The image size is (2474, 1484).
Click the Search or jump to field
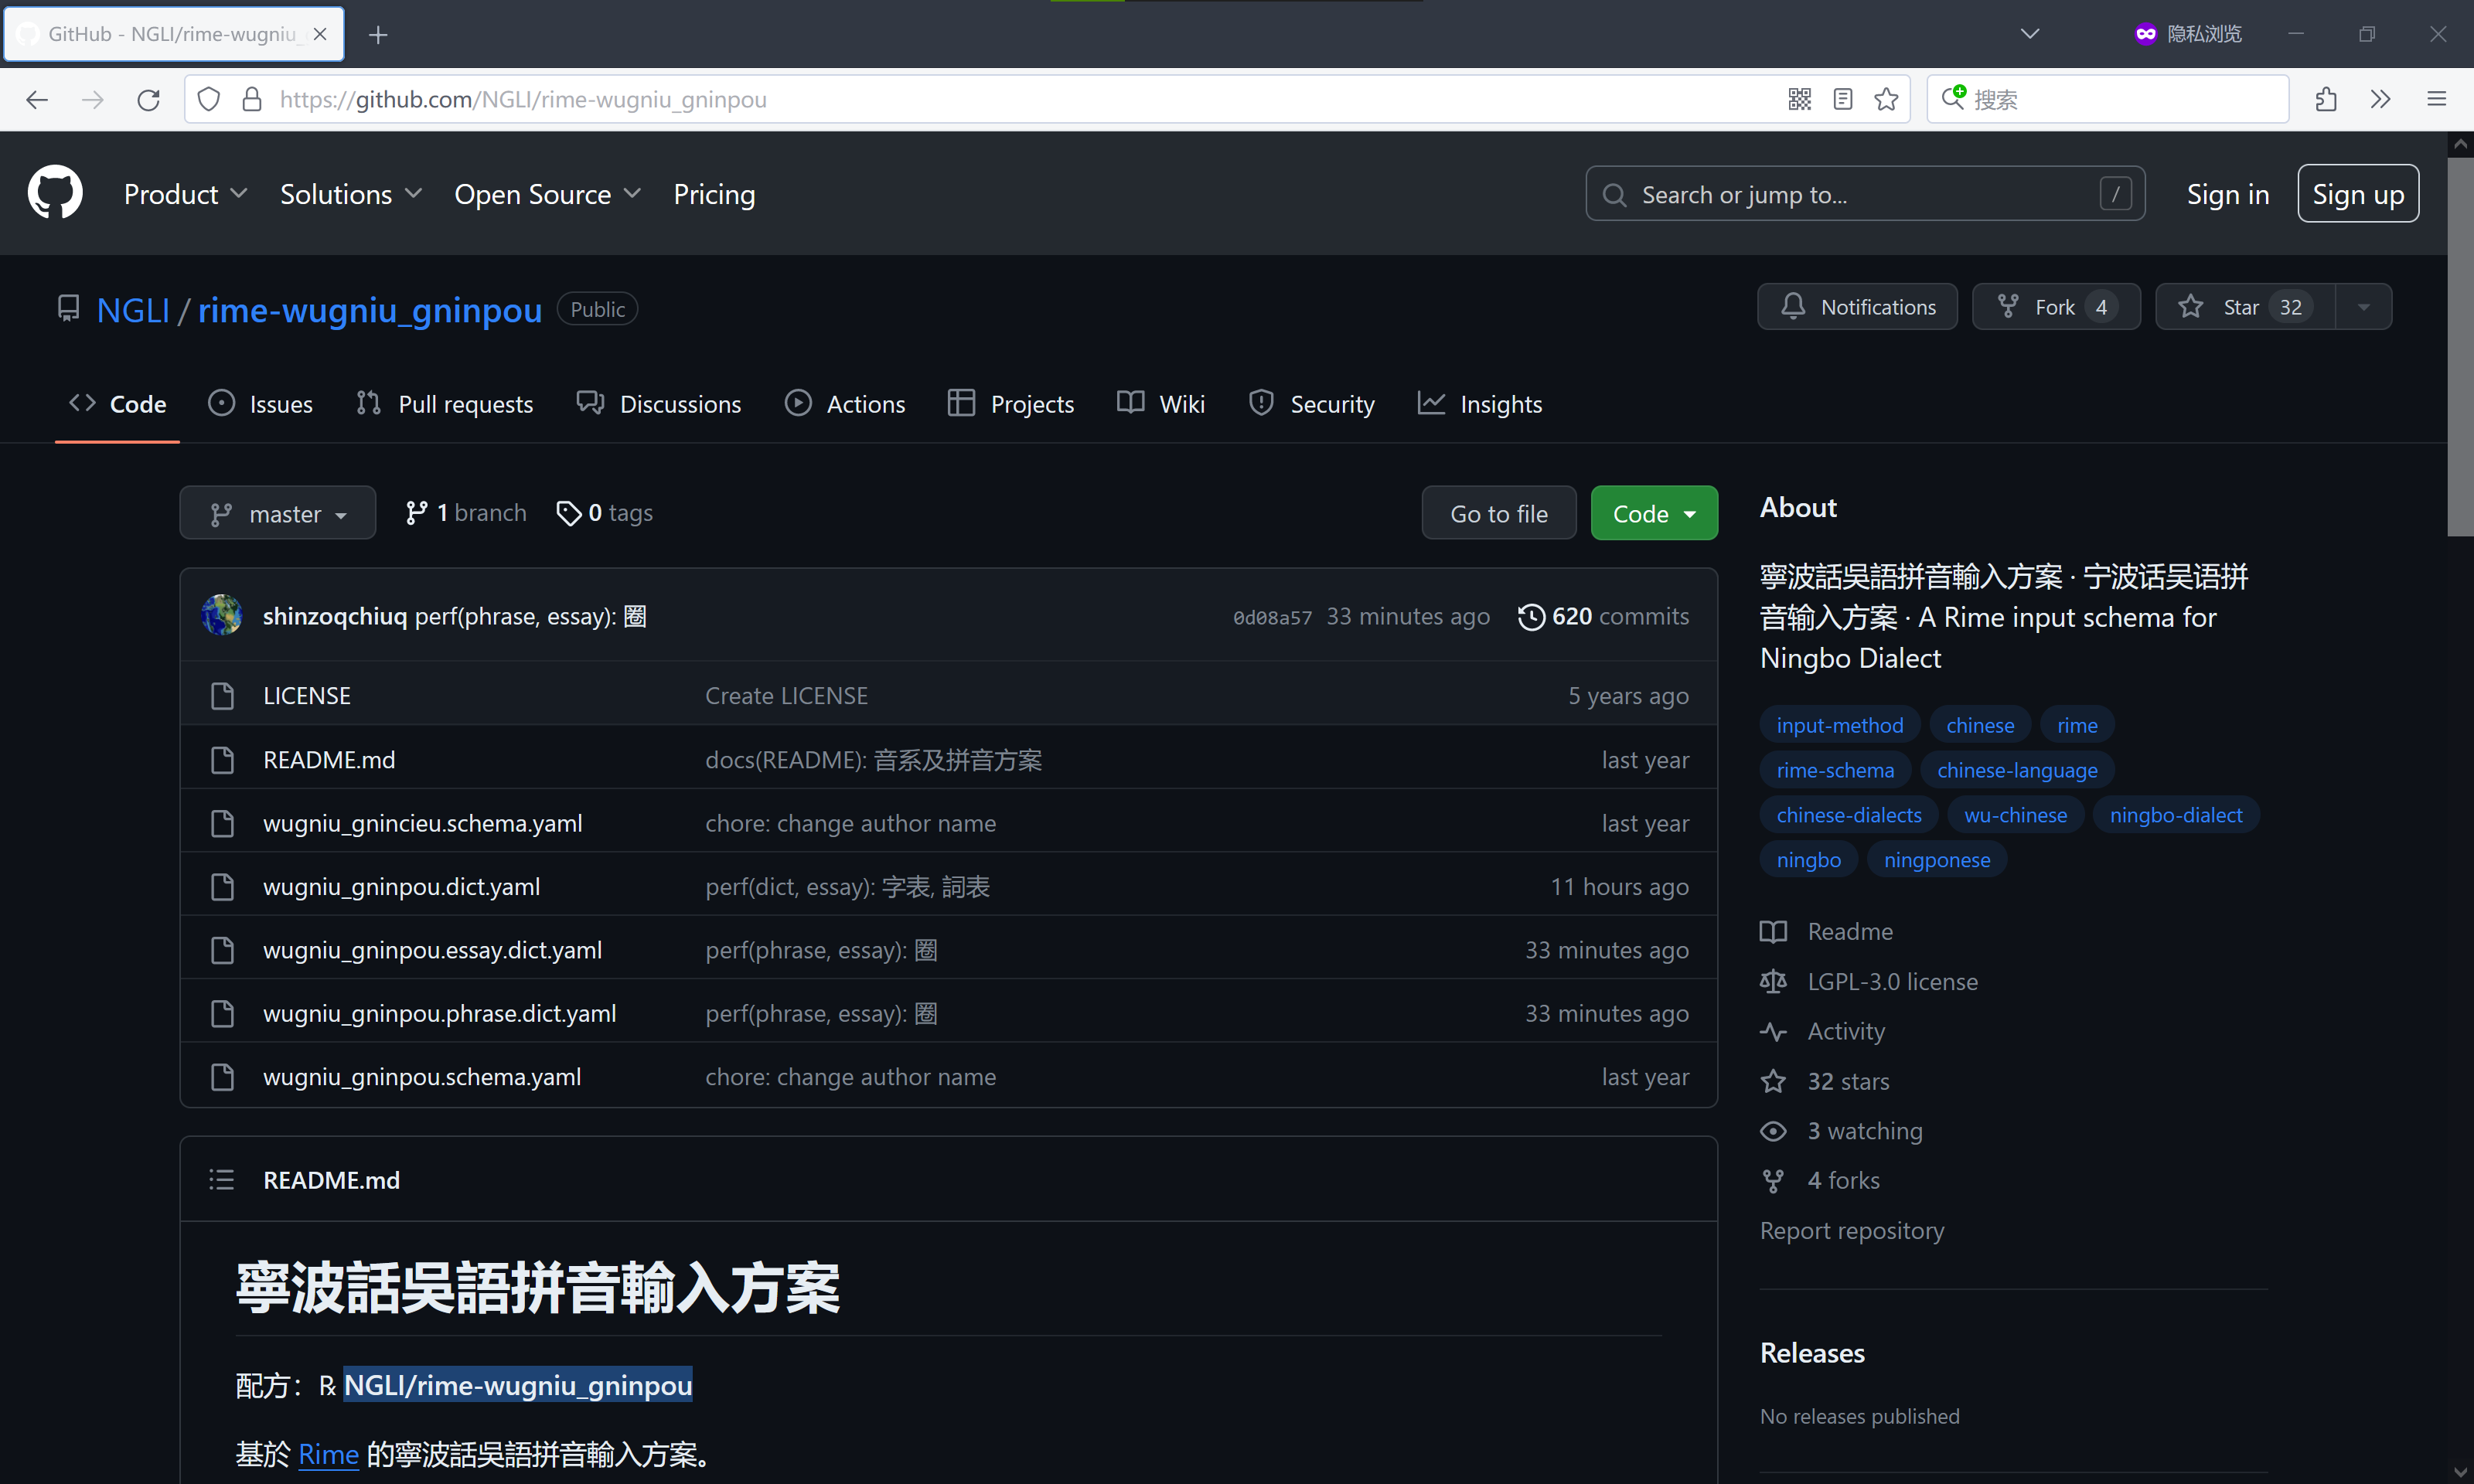(1864, 194)
